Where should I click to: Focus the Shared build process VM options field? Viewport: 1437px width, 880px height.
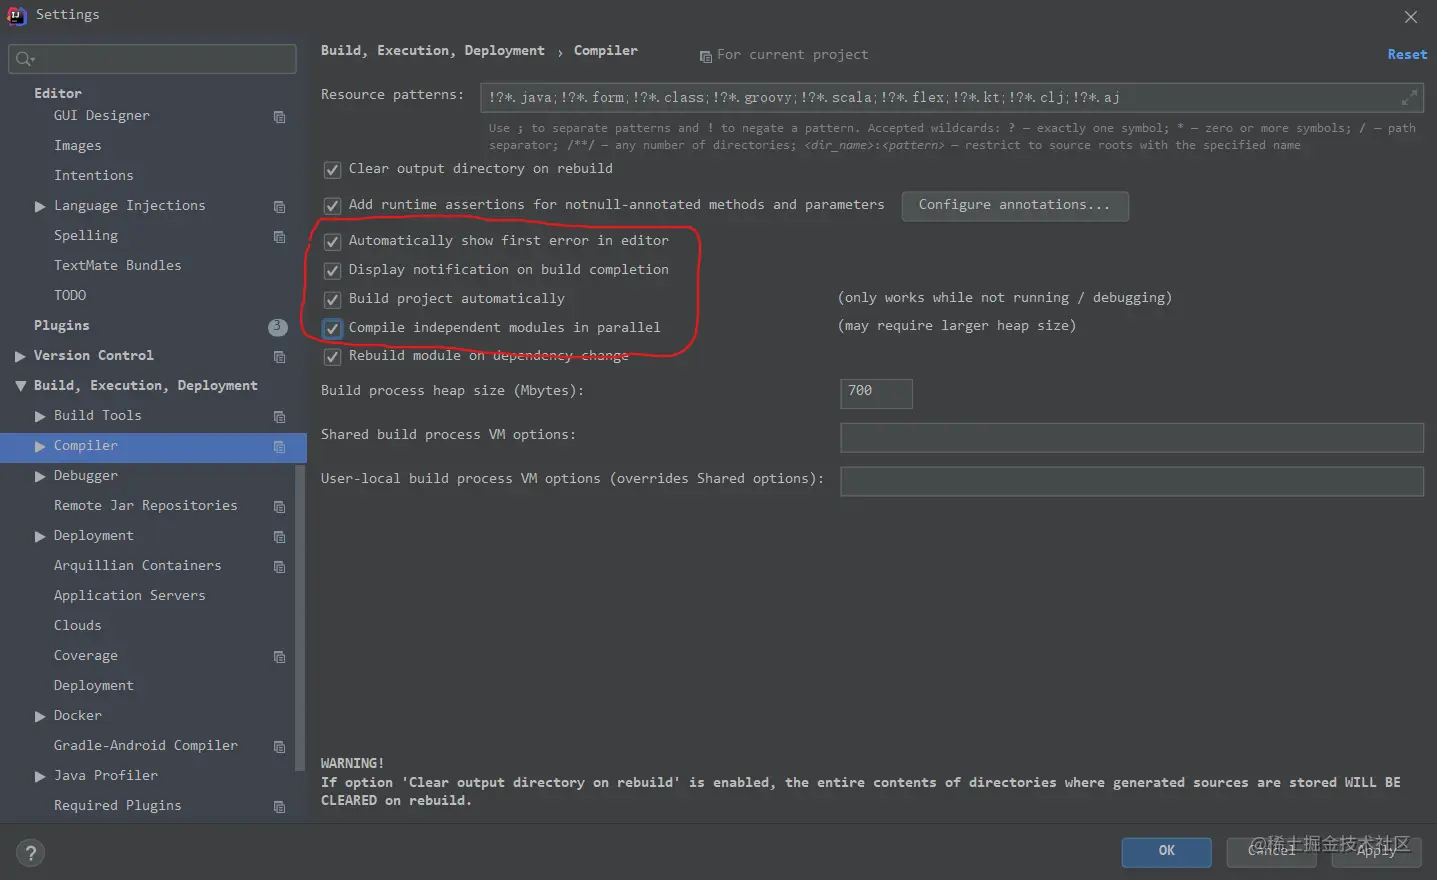1131,437
